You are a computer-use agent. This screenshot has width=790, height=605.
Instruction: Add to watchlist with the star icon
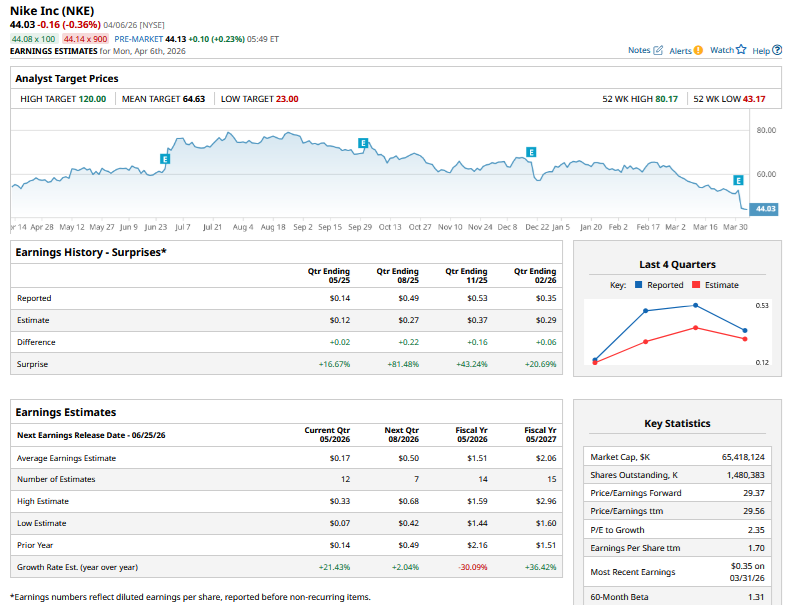(x=741, y=50)
